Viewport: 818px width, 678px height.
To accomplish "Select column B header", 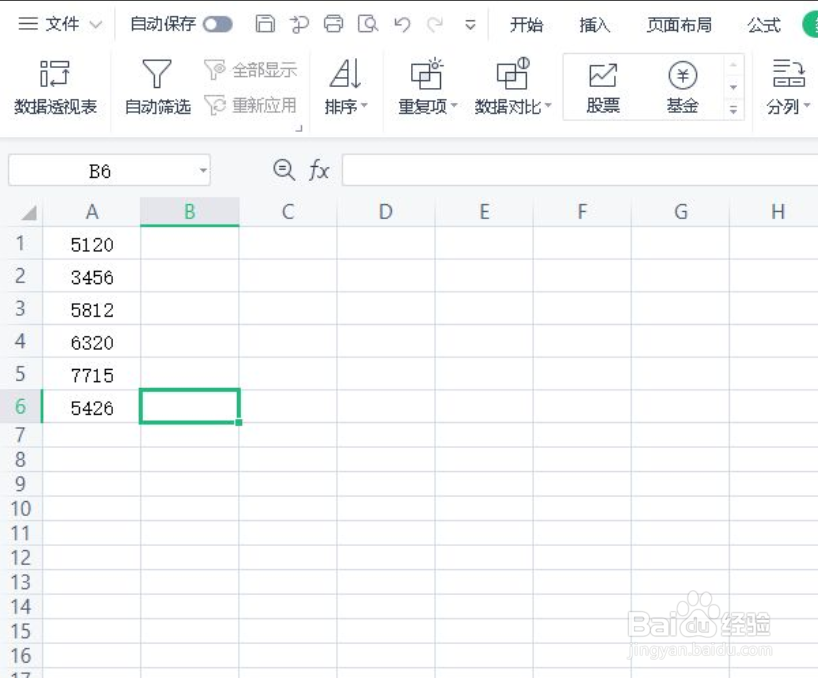I will point(190,212).
